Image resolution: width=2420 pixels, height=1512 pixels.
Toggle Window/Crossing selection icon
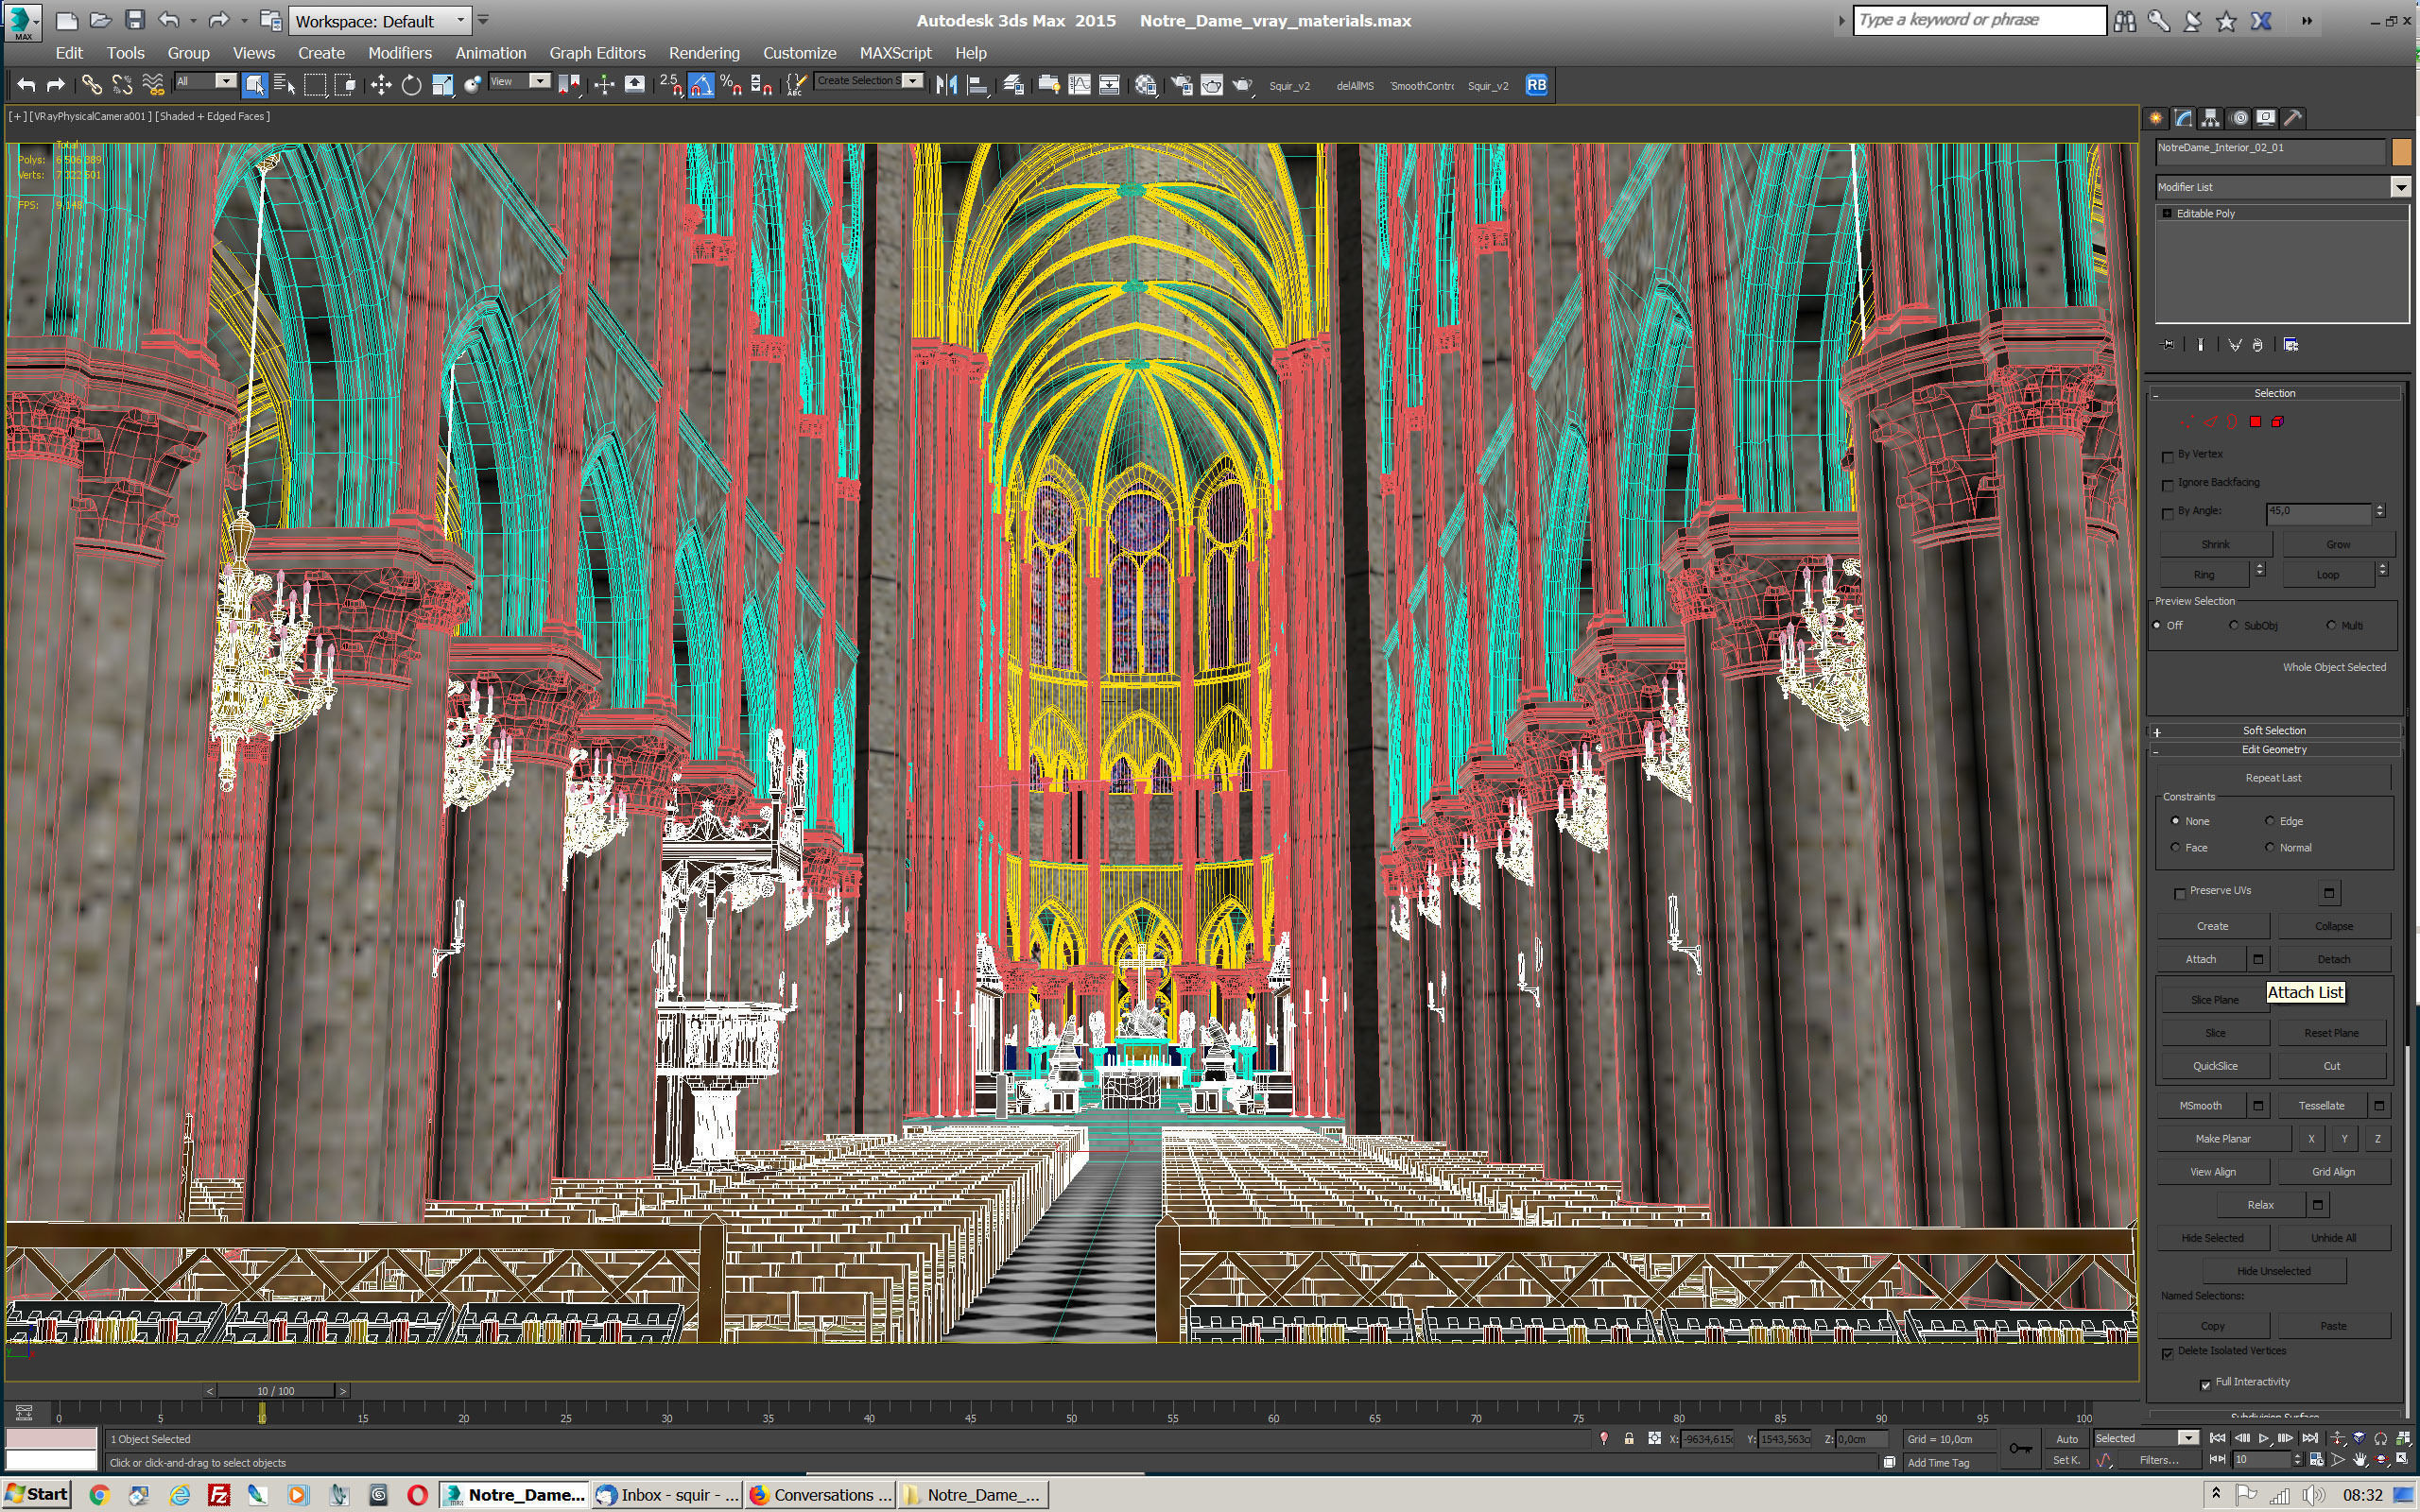345,85
